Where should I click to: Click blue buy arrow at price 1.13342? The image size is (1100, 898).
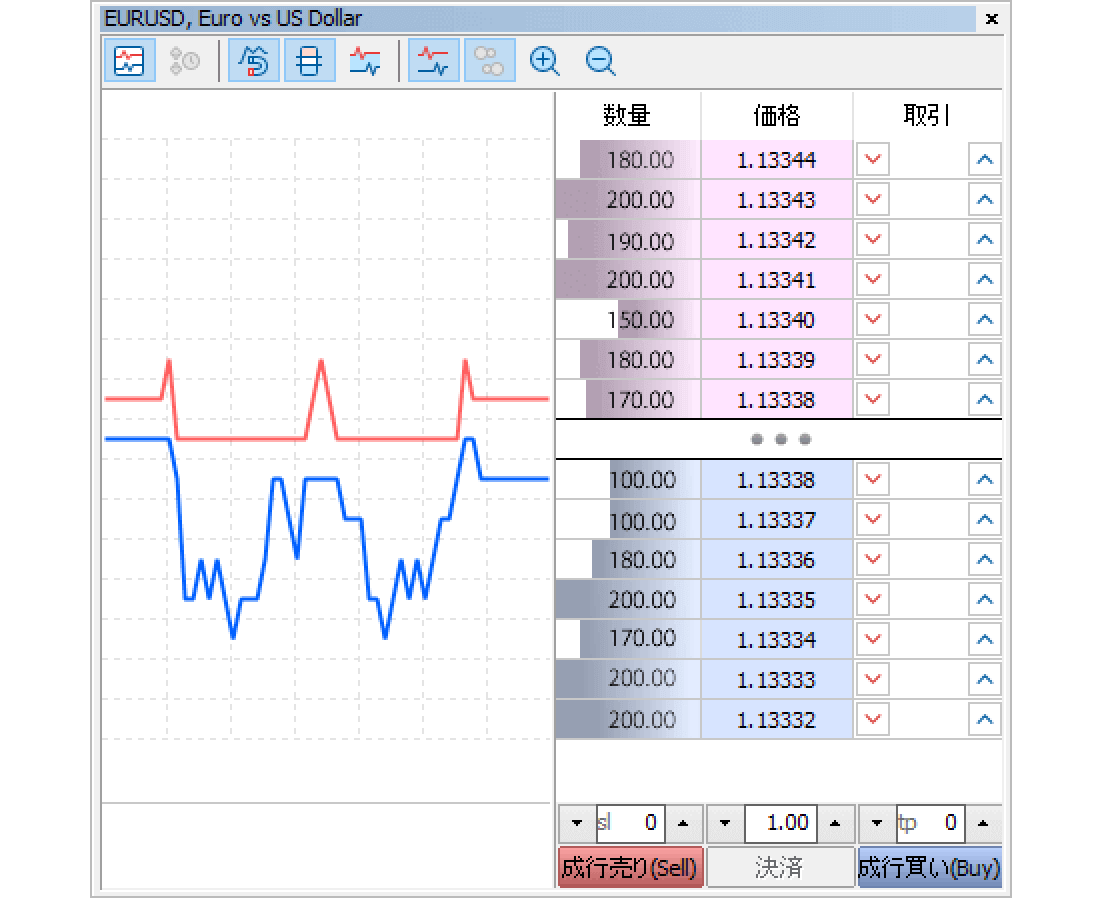tap(985, 239)
